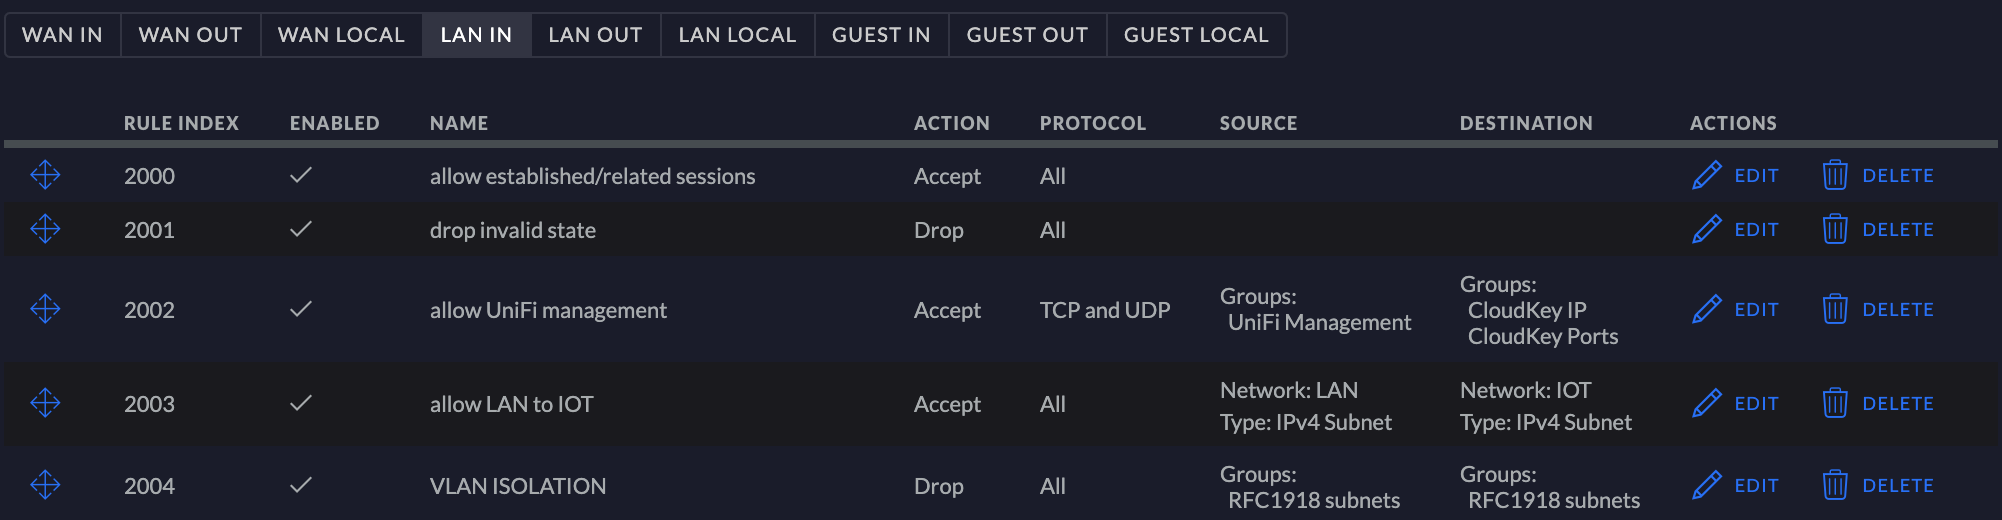Click the drag handle icon for rule 2000
Image resolution: width=2002 pixels, height=520 pixels.
point(45,175)
